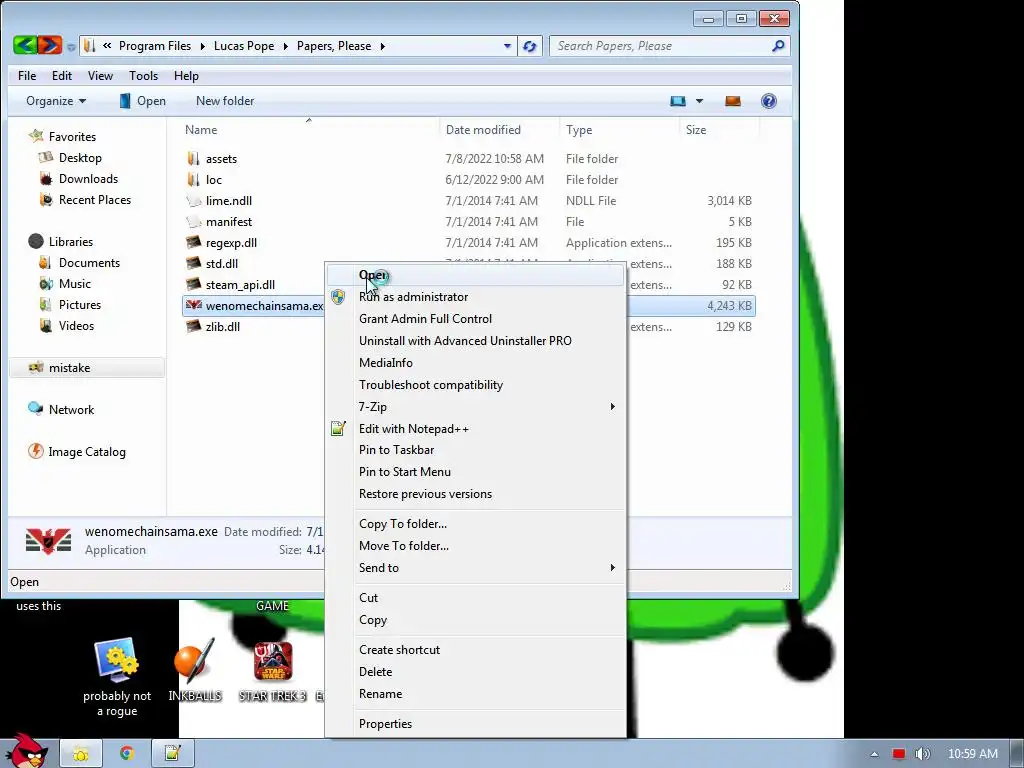
Task: Expand view options dropdown arrow
Action: pyautogui.click(x=699, y=101)
